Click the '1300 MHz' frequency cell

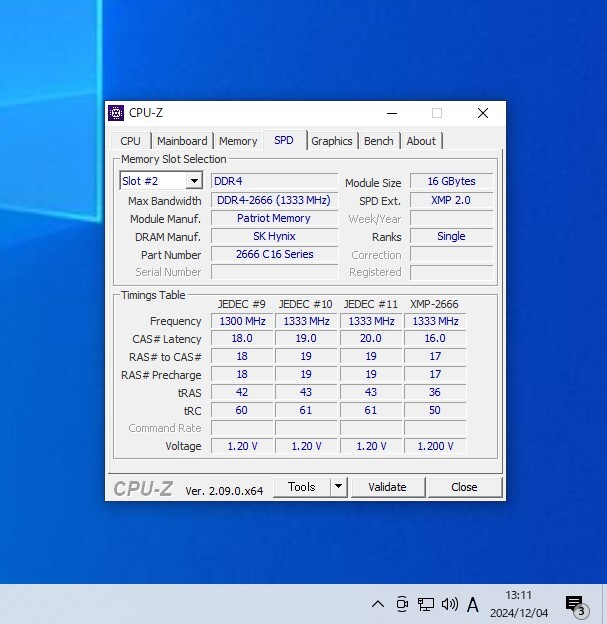coord(242,321)
